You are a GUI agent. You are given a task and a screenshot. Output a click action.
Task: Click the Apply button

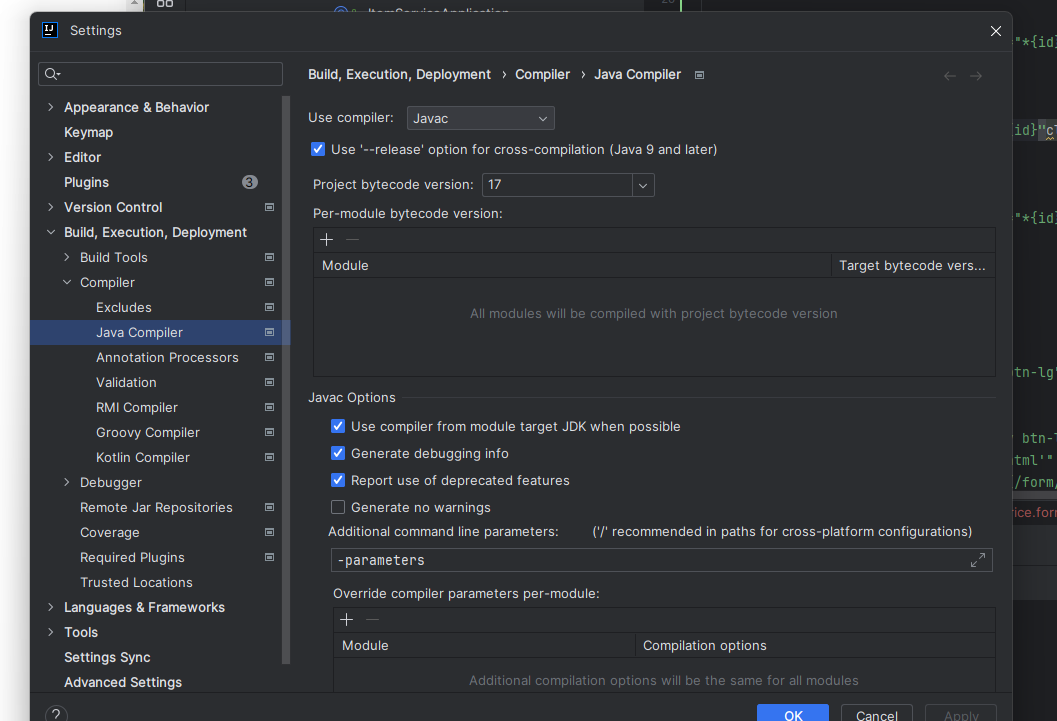(961, 714)
